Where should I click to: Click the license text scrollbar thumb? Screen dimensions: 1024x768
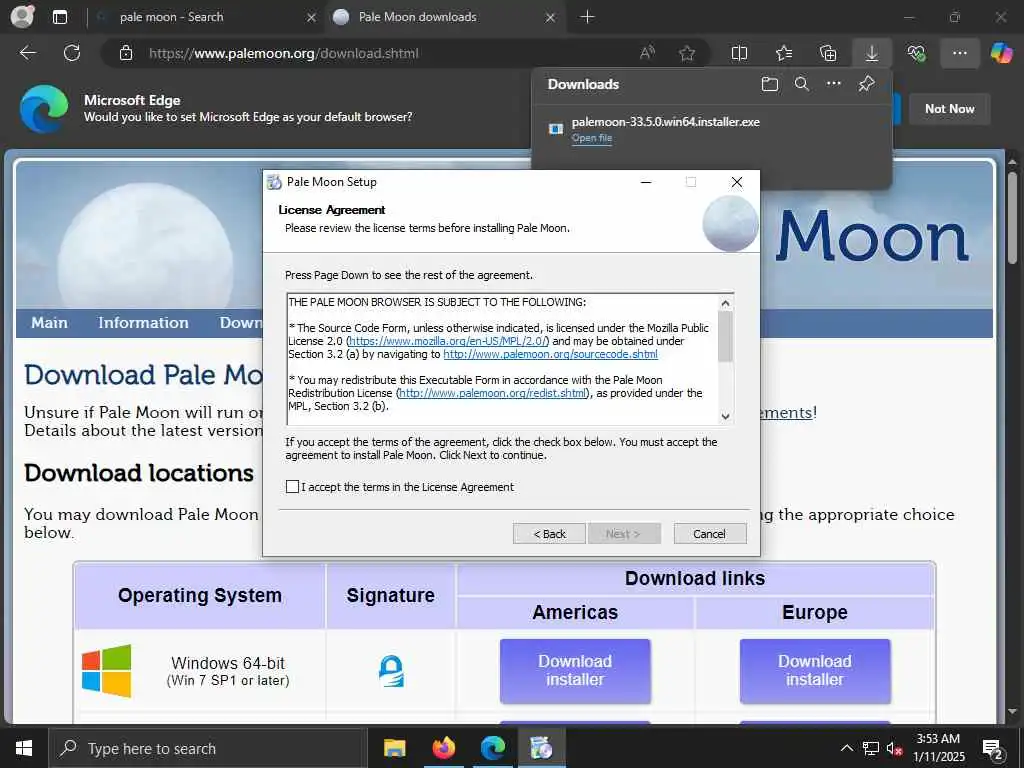725,336
